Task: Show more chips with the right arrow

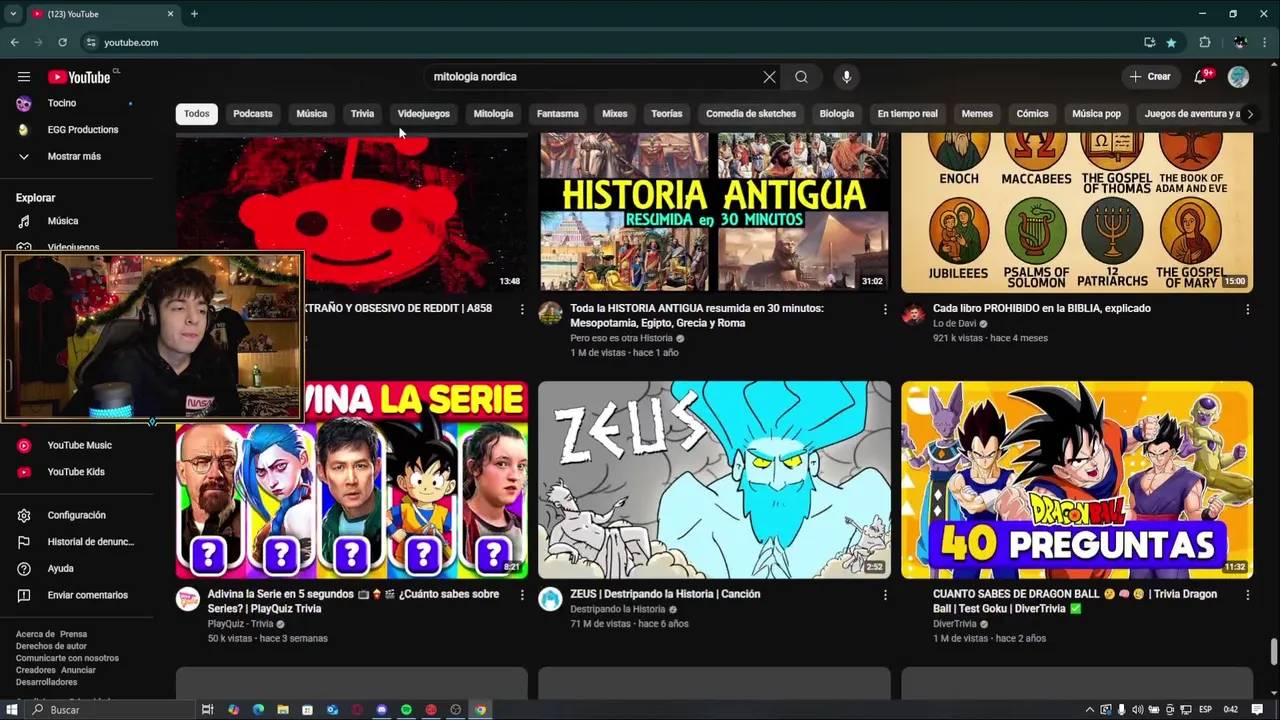Action: point(1249,114)
